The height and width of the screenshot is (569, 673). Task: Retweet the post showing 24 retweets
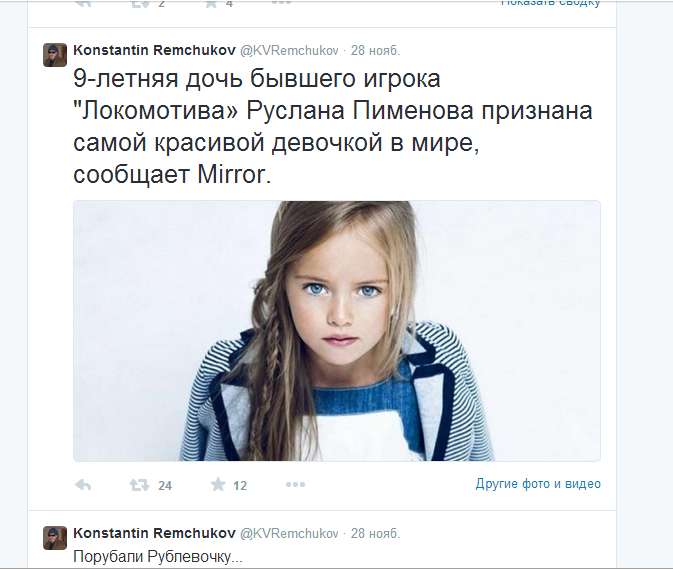click(x=139, y=485)
